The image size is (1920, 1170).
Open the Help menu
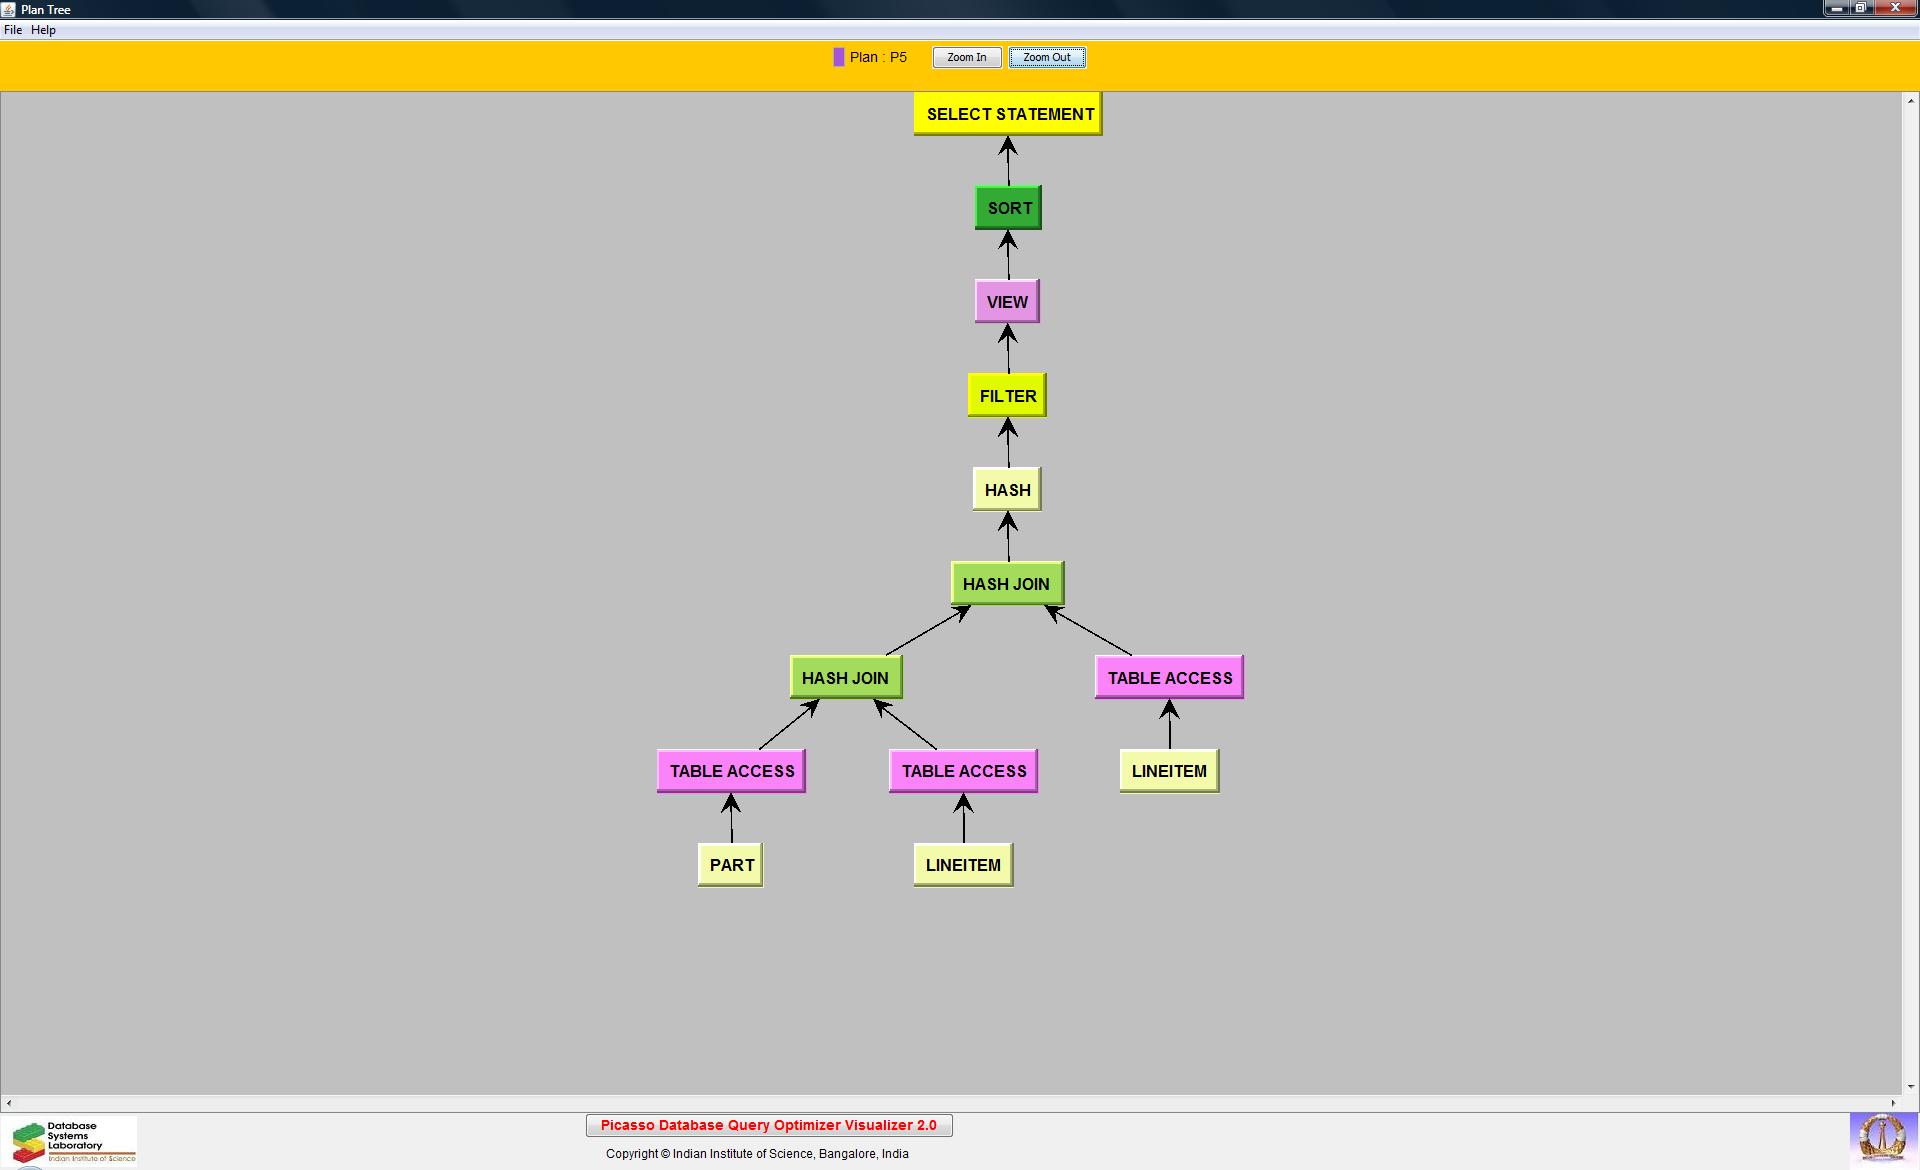(43, 30)
